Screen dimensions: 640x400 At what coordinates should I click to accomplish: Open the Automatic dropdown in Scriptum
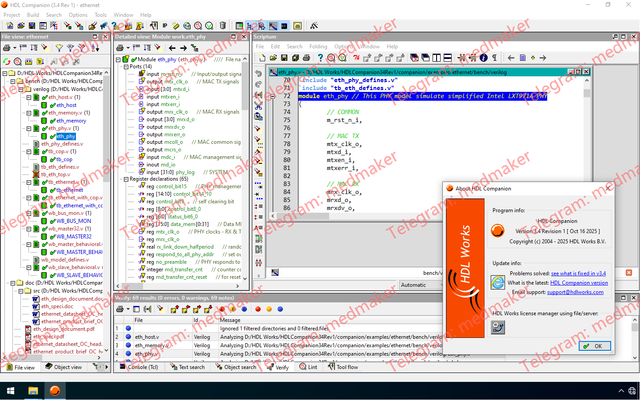click(420, 284)
